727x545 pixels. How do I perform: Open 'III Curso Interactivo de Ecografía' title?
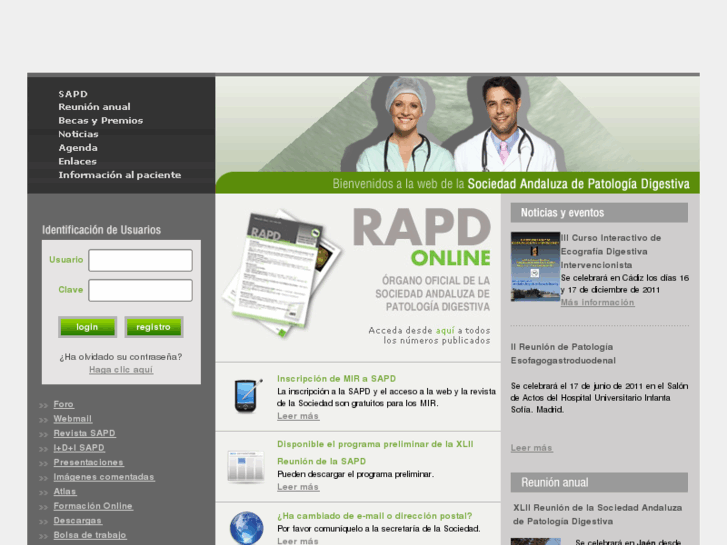click(x=611, y=251)
